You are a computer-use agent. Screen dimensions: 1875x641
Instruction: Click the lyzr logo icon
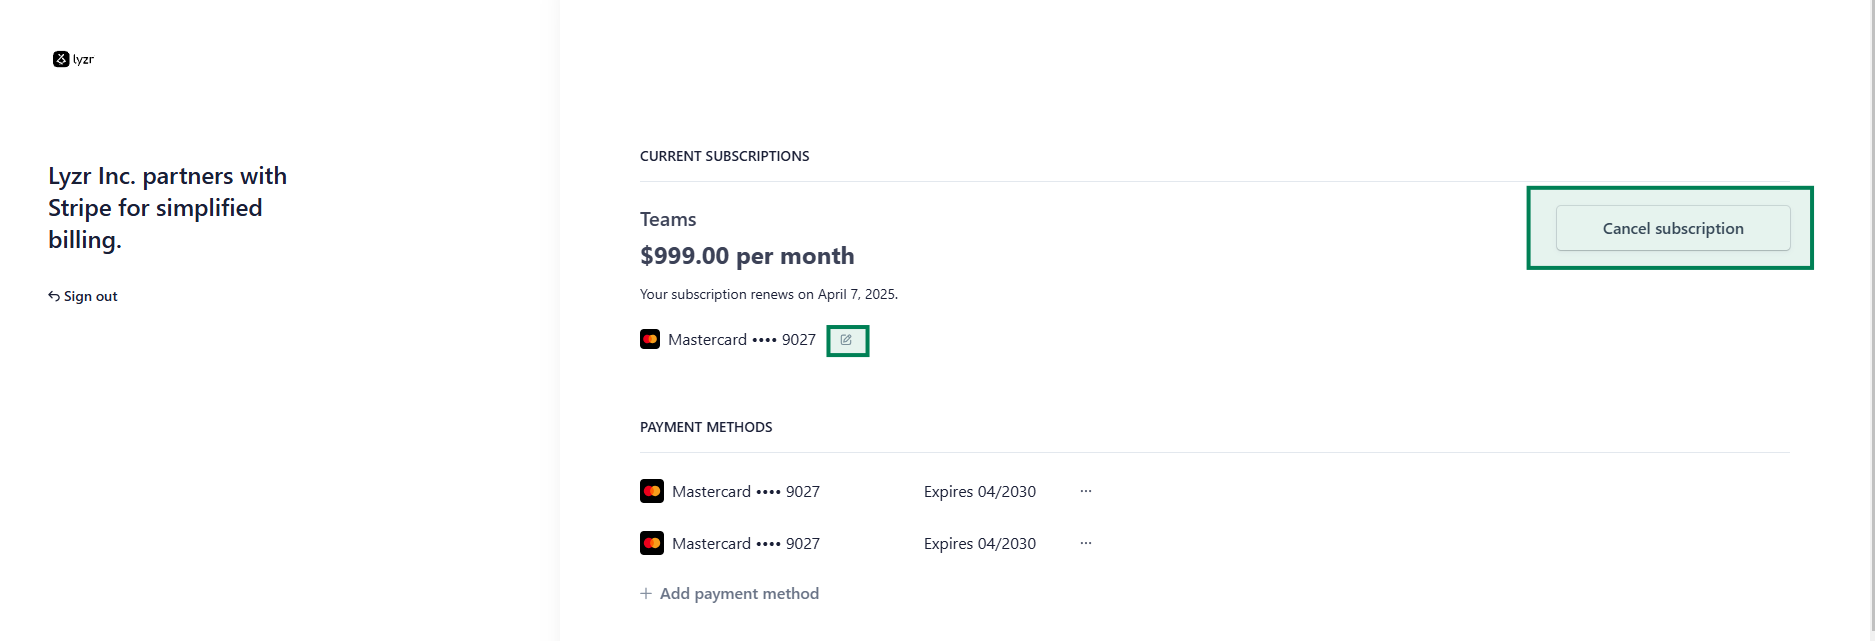(61, 59)
